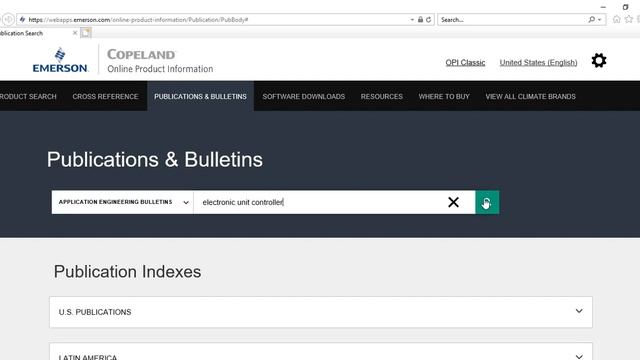Submit search with the green search button
This screenshot has height=360, width=640.
487,202
